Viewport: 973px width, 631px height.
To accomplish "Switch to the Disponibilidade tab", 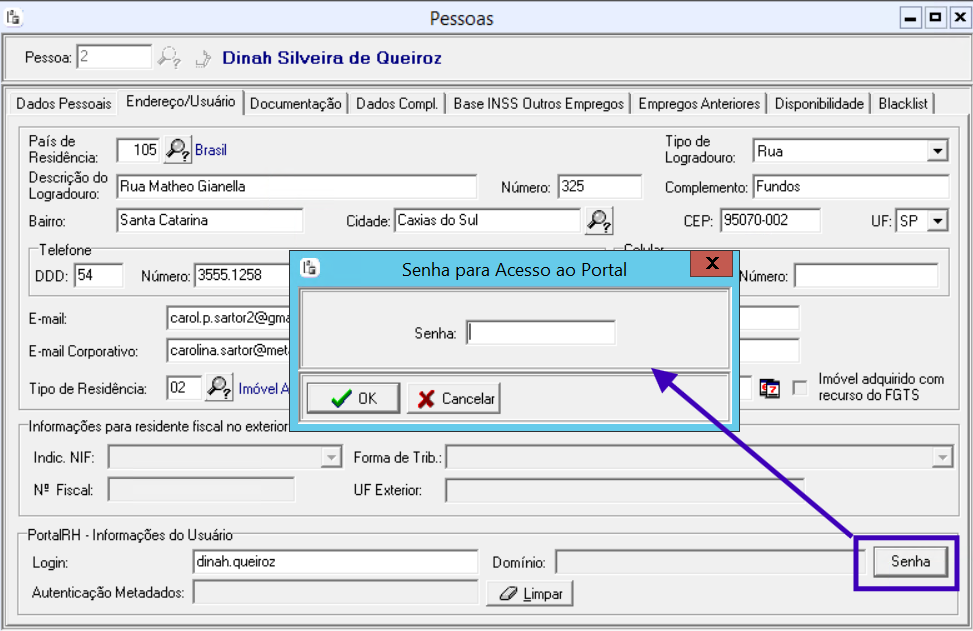I will point(819,104).
